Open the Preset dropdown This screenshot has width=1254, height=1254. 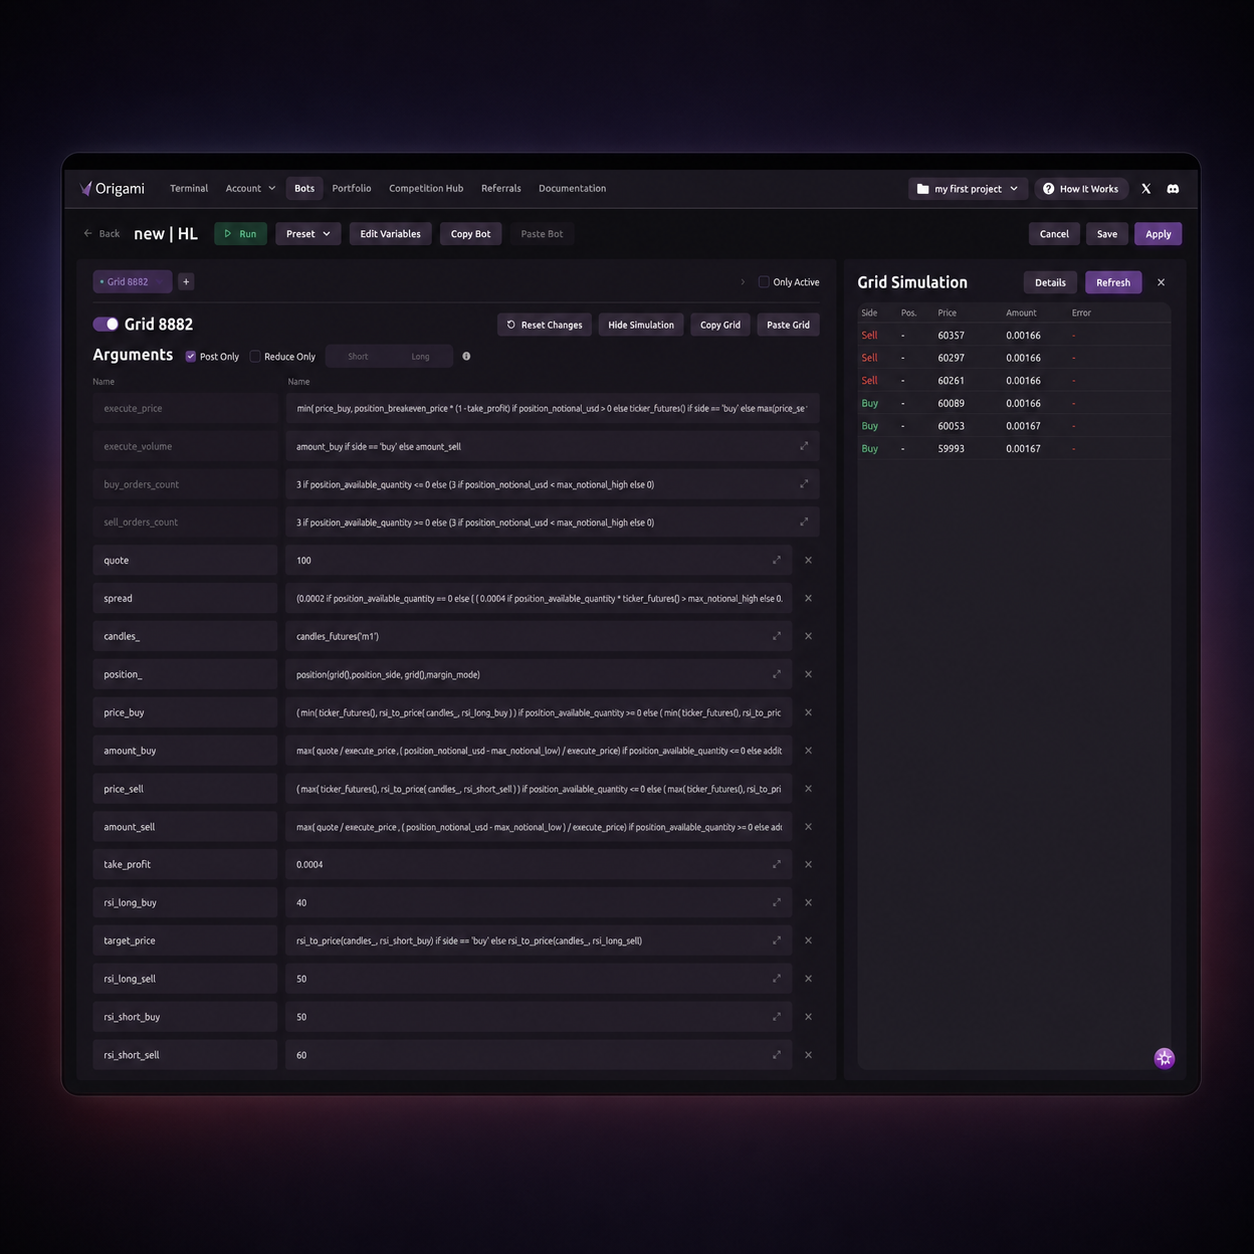[x=308, y=234]
